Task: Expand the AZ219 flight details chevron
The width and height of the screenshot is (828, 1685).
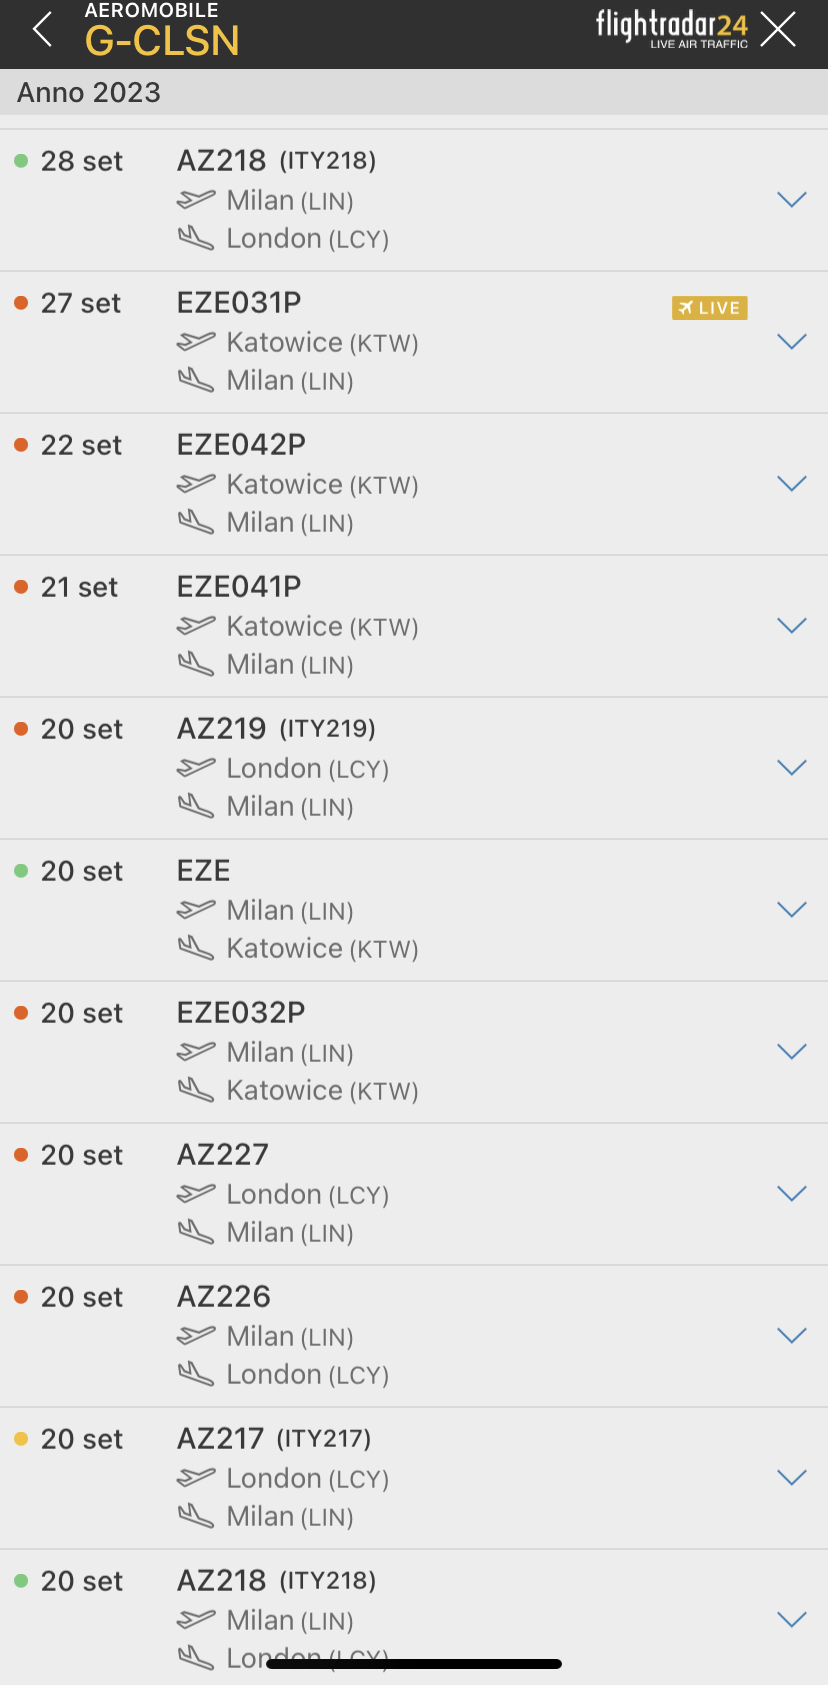Action: click(x=791, y=768)
